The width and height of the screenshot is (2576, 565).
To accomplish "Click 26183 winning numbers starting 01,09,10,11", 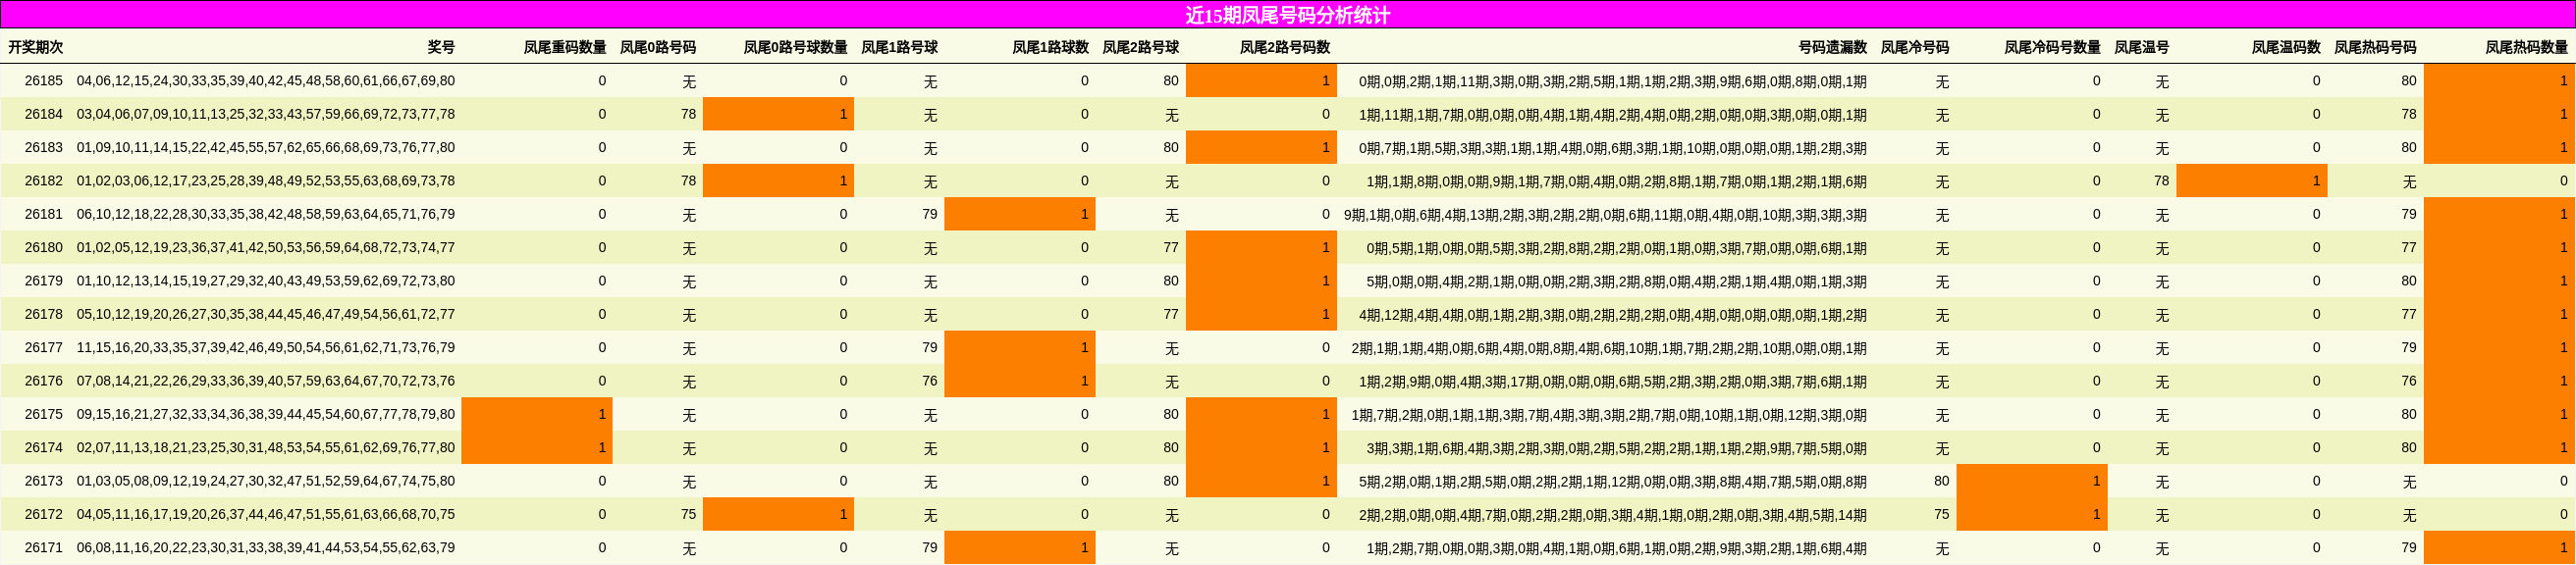I will pyautogui.click(x=266, y=147).
